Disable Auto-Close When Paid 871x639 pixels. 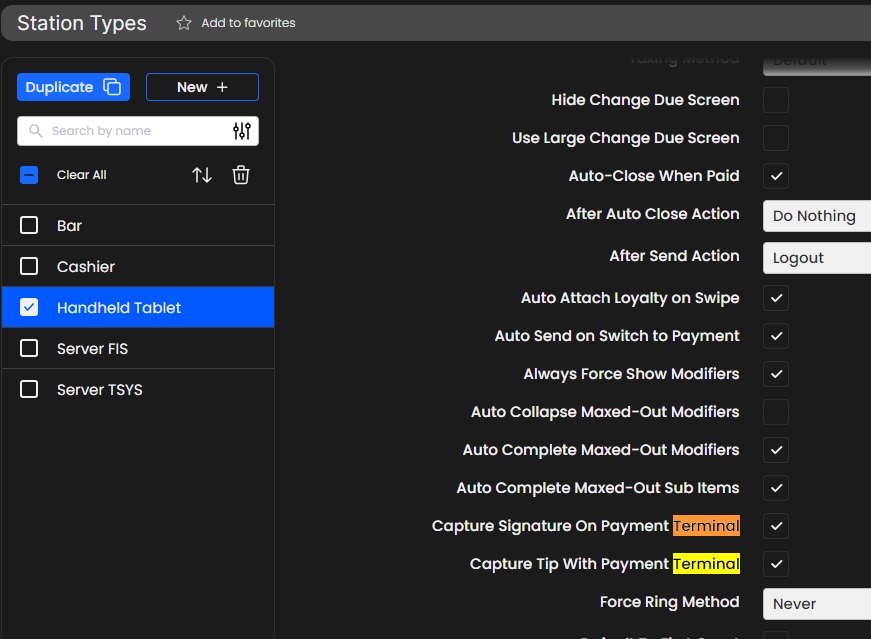point(776,176)
